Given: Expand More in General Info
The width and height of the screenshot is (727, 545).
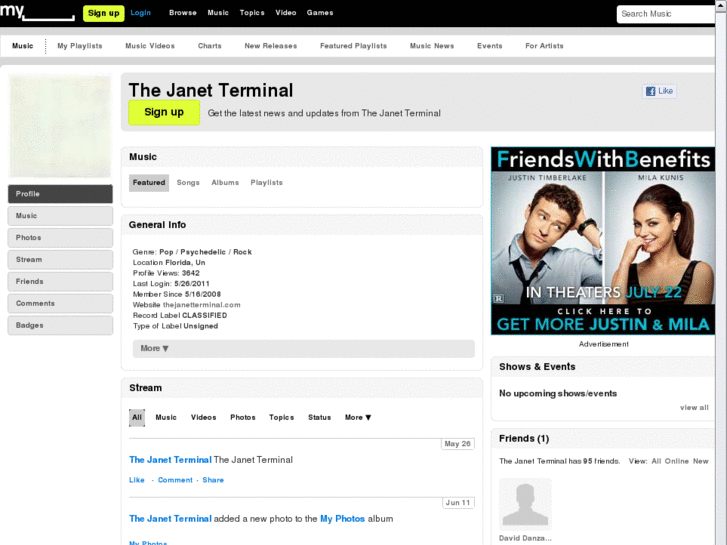Looking at the screenshot, I should (x=304, y=348).
